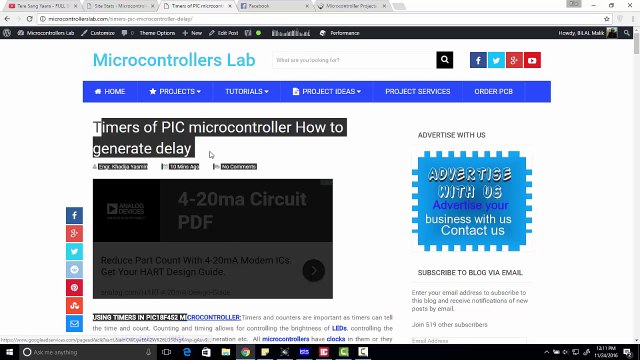Bookmark this page with the star icon
640x360 pixels.
pyautogui.click(x=607, y=19)
